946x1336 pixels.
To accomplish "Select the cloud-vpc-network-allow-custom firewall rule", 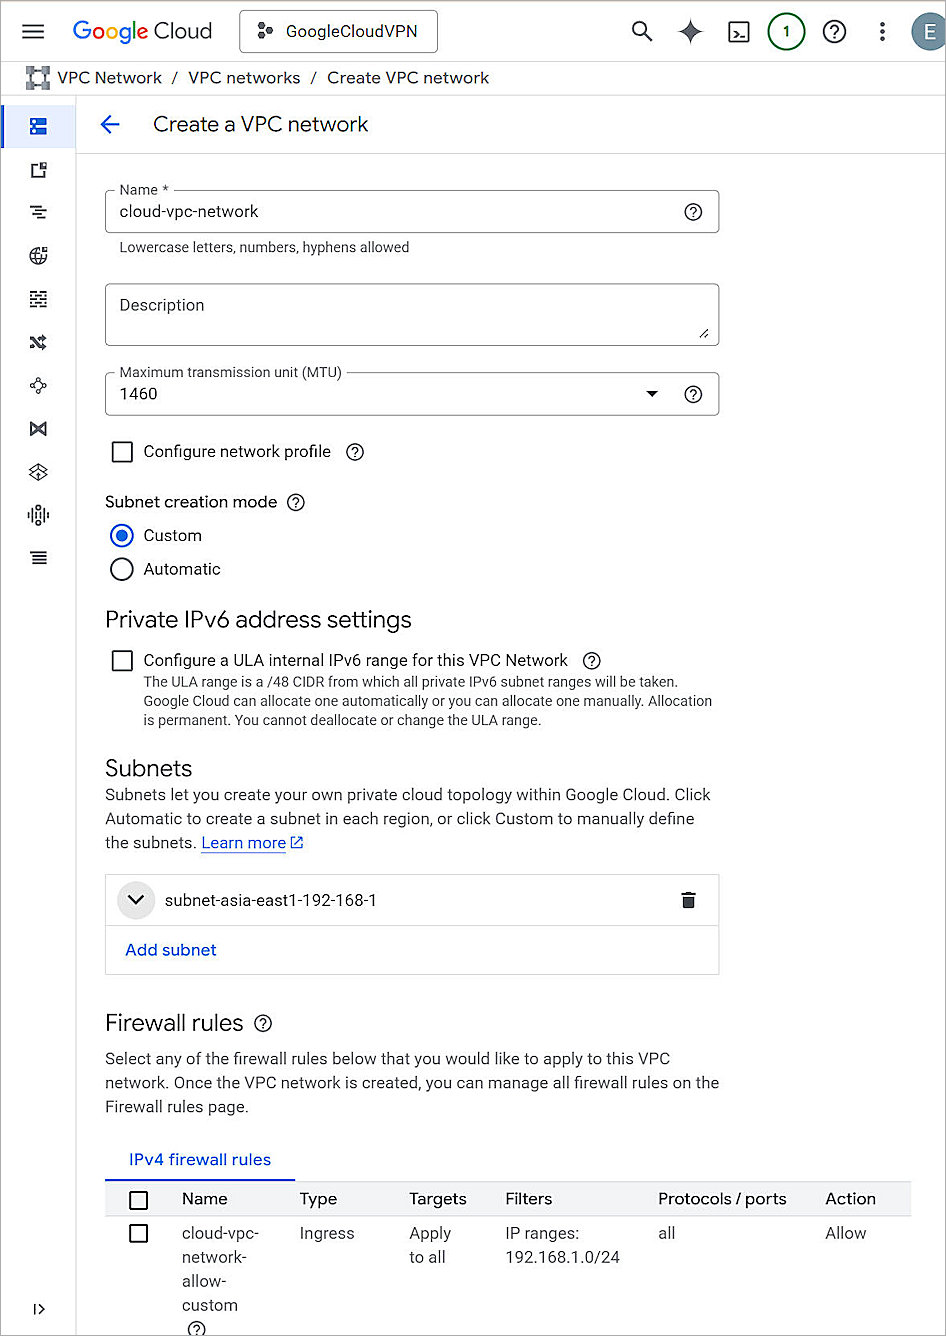I will pyautogui.click(x=138, y=1233).
